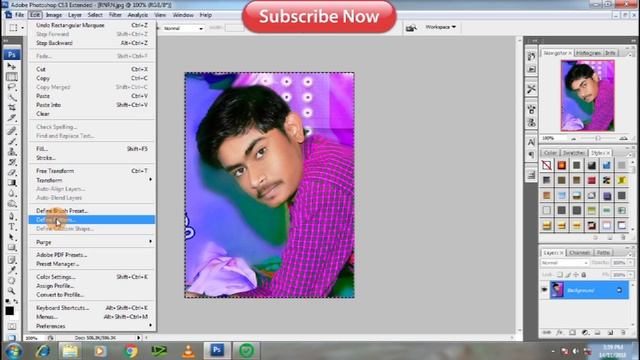Select the Path Selection tool
The width and height of the screenshot is (640, 360).
pyautogui.click(x=11, y=237)
